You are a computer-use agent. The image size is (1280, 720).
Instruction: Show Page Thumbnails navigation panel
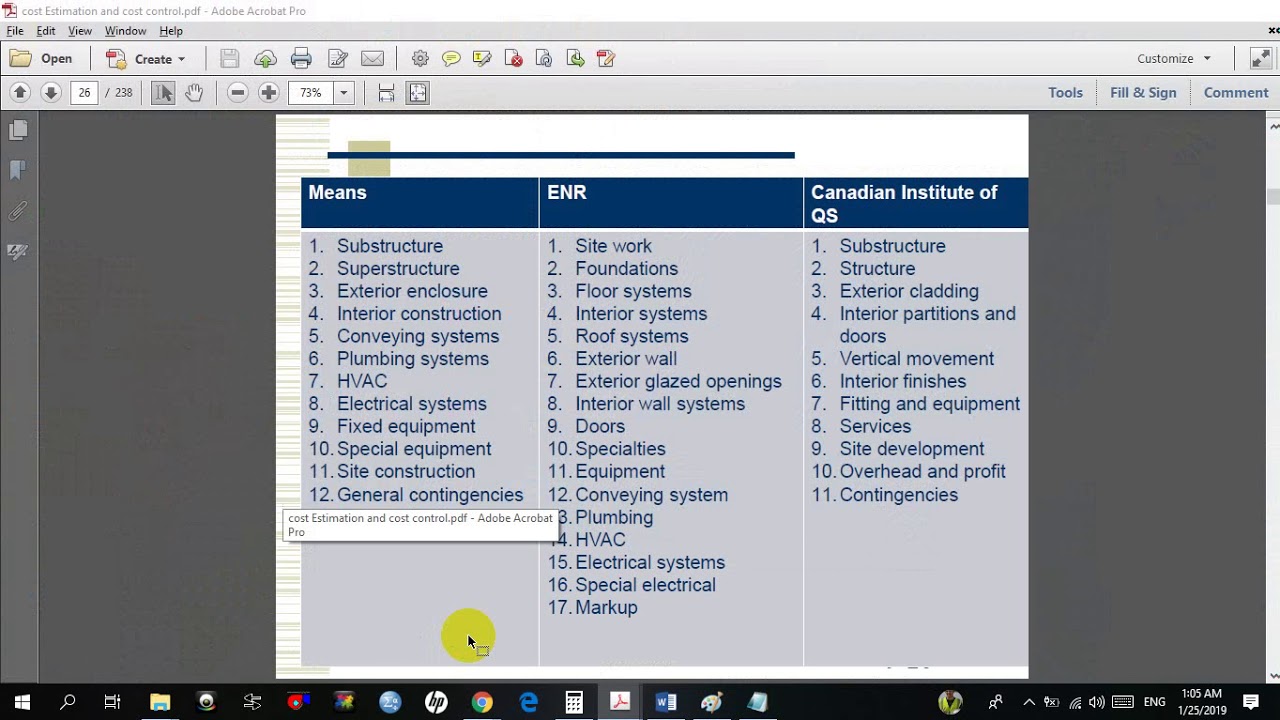tap(18, 130)
